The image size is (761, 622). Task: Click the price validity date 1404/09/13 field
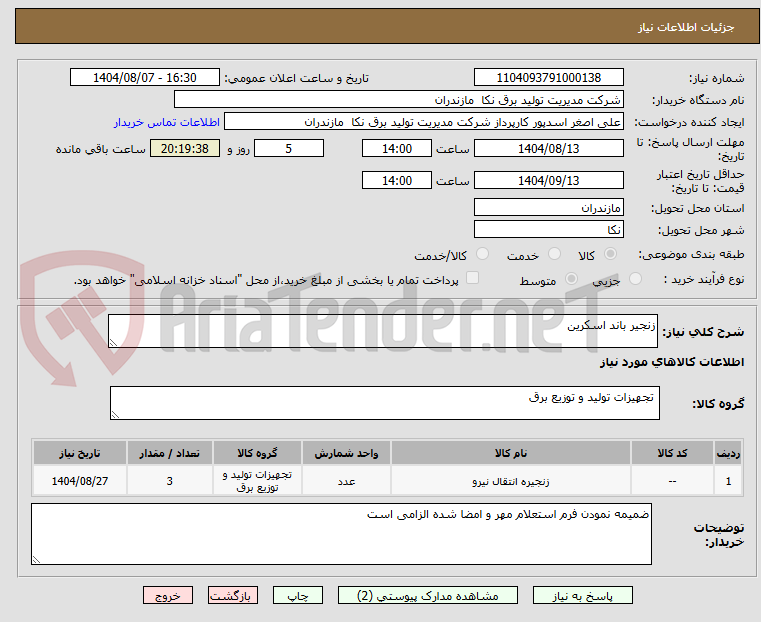(x=548, y=180)
